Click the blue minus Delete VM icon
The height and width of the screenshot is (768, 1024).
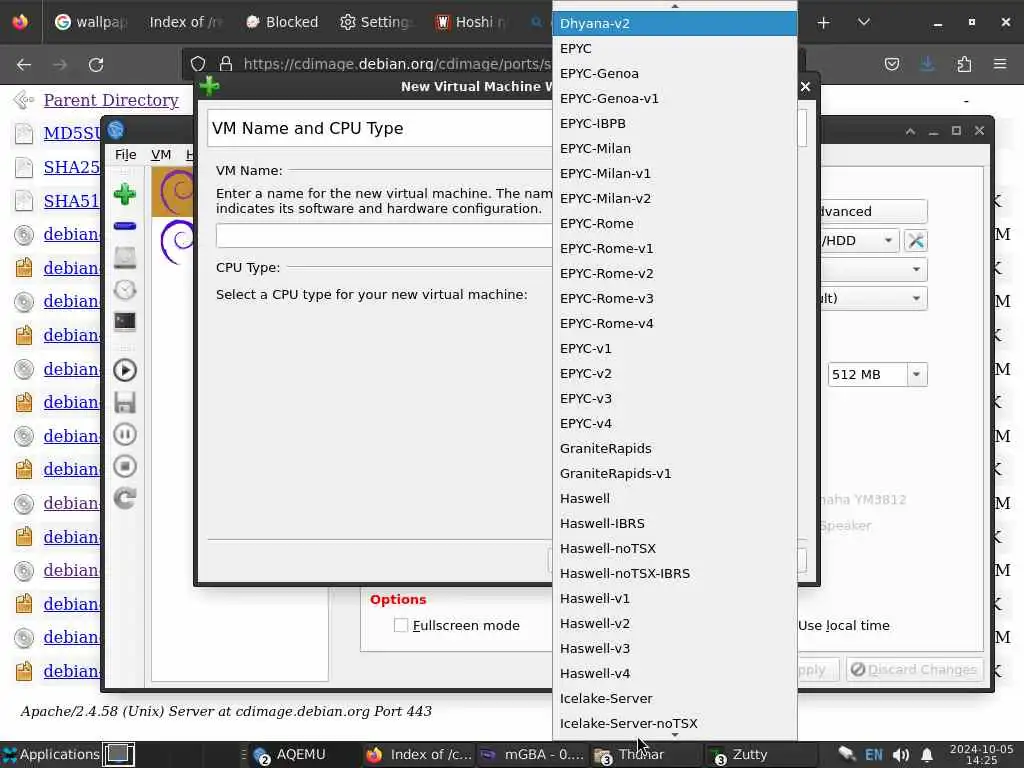coord(125,226)
